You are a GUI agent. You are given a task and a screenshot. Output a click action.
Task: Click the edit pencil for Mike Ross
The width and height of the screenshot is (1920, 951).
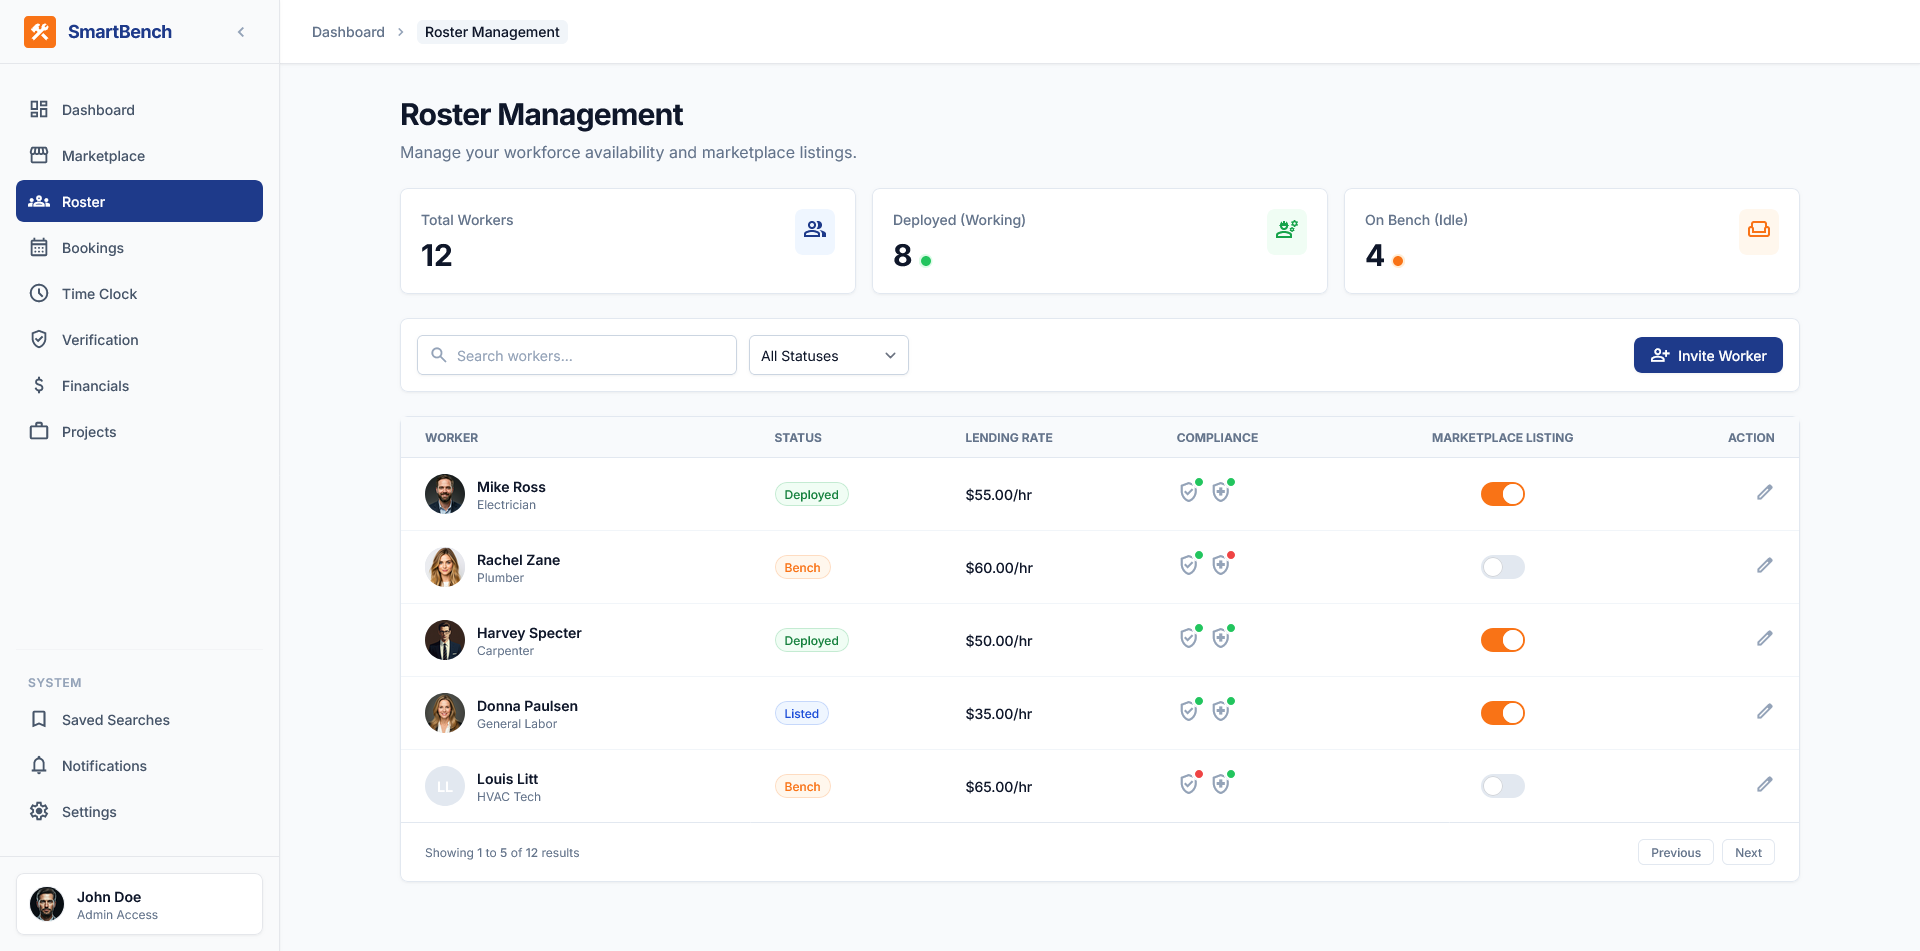tap(1764, 493)
